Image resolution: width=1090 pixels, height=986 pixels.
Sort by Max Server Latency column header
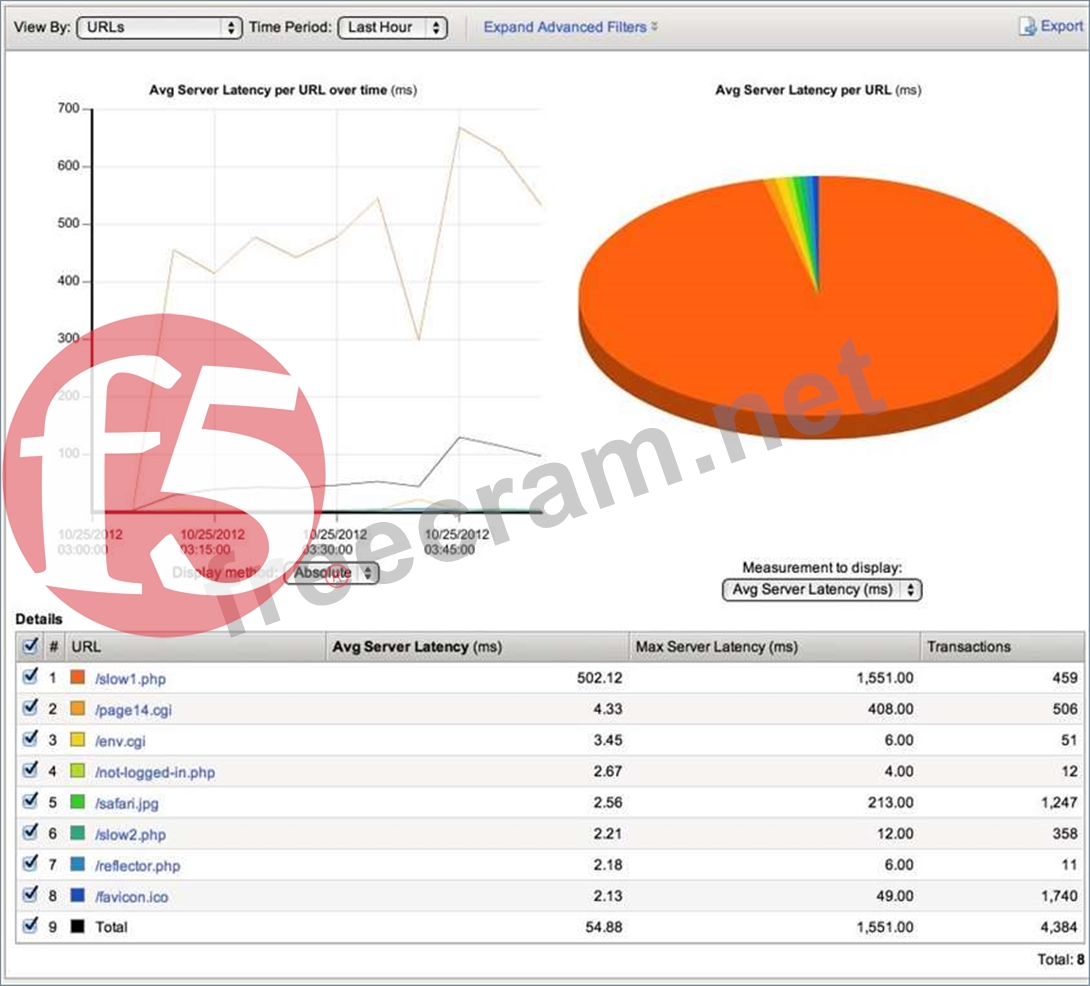click(774, 647)
